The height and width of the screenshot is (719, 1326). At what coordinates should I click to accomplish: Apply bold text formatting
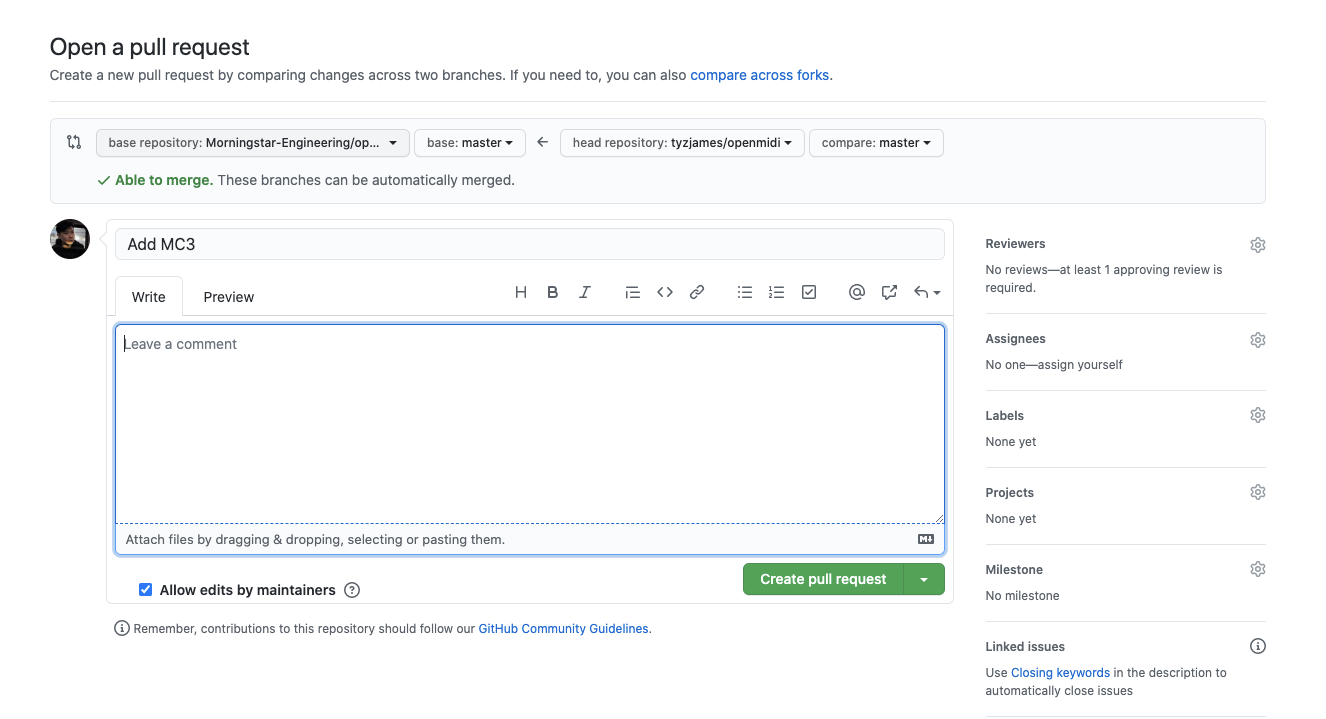point(552,292)
